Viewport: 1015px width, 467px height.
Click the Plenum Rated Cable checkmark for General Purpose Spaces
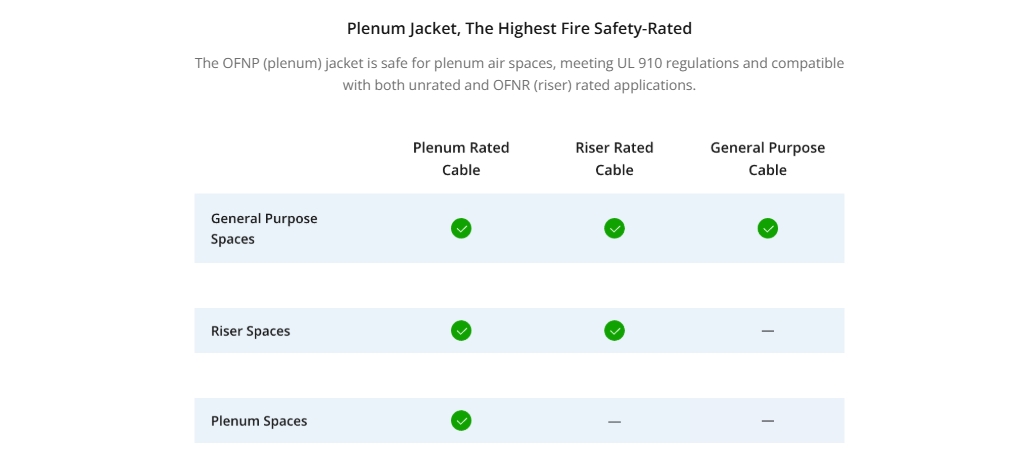[461, 228]
